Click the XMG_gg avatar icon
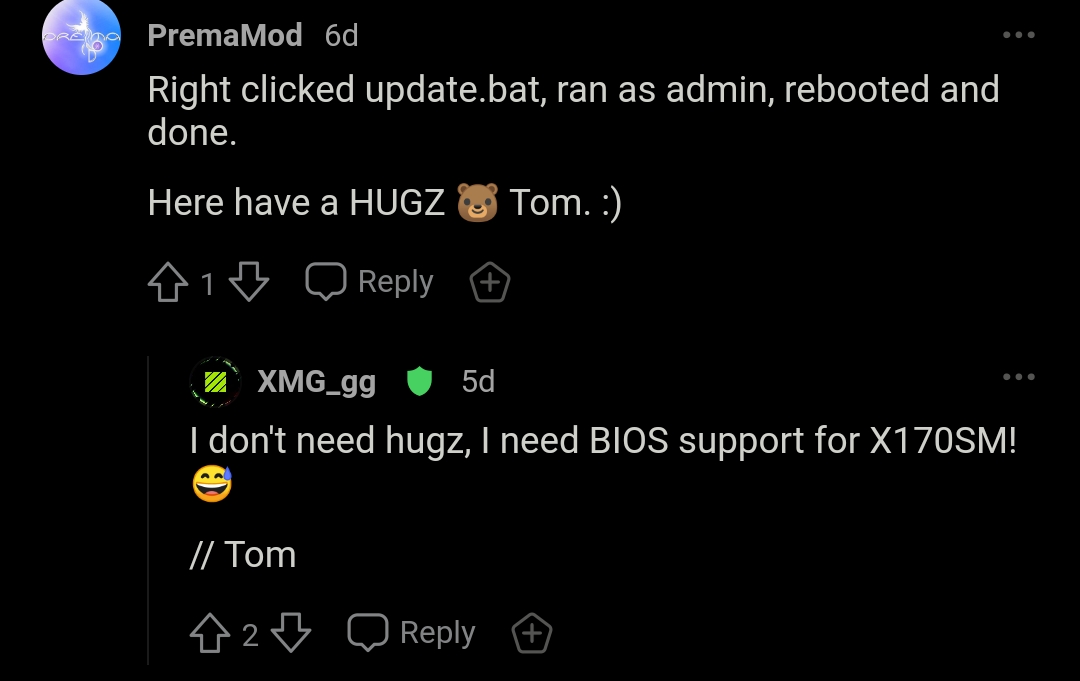Screen dimensions: 1080x681 point(215,382)
